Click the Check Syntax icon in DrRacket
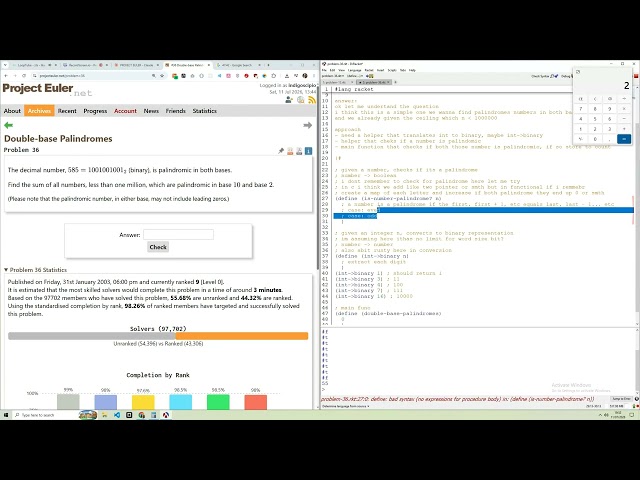 point(554,76)
